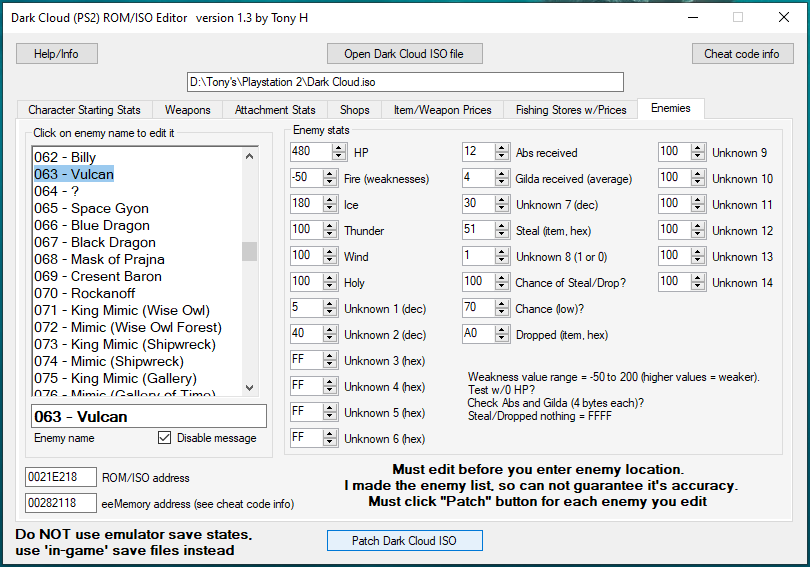Switch to the Weapons tab
The width and height of the screenshot is (810, 567).
pos(187,109)
